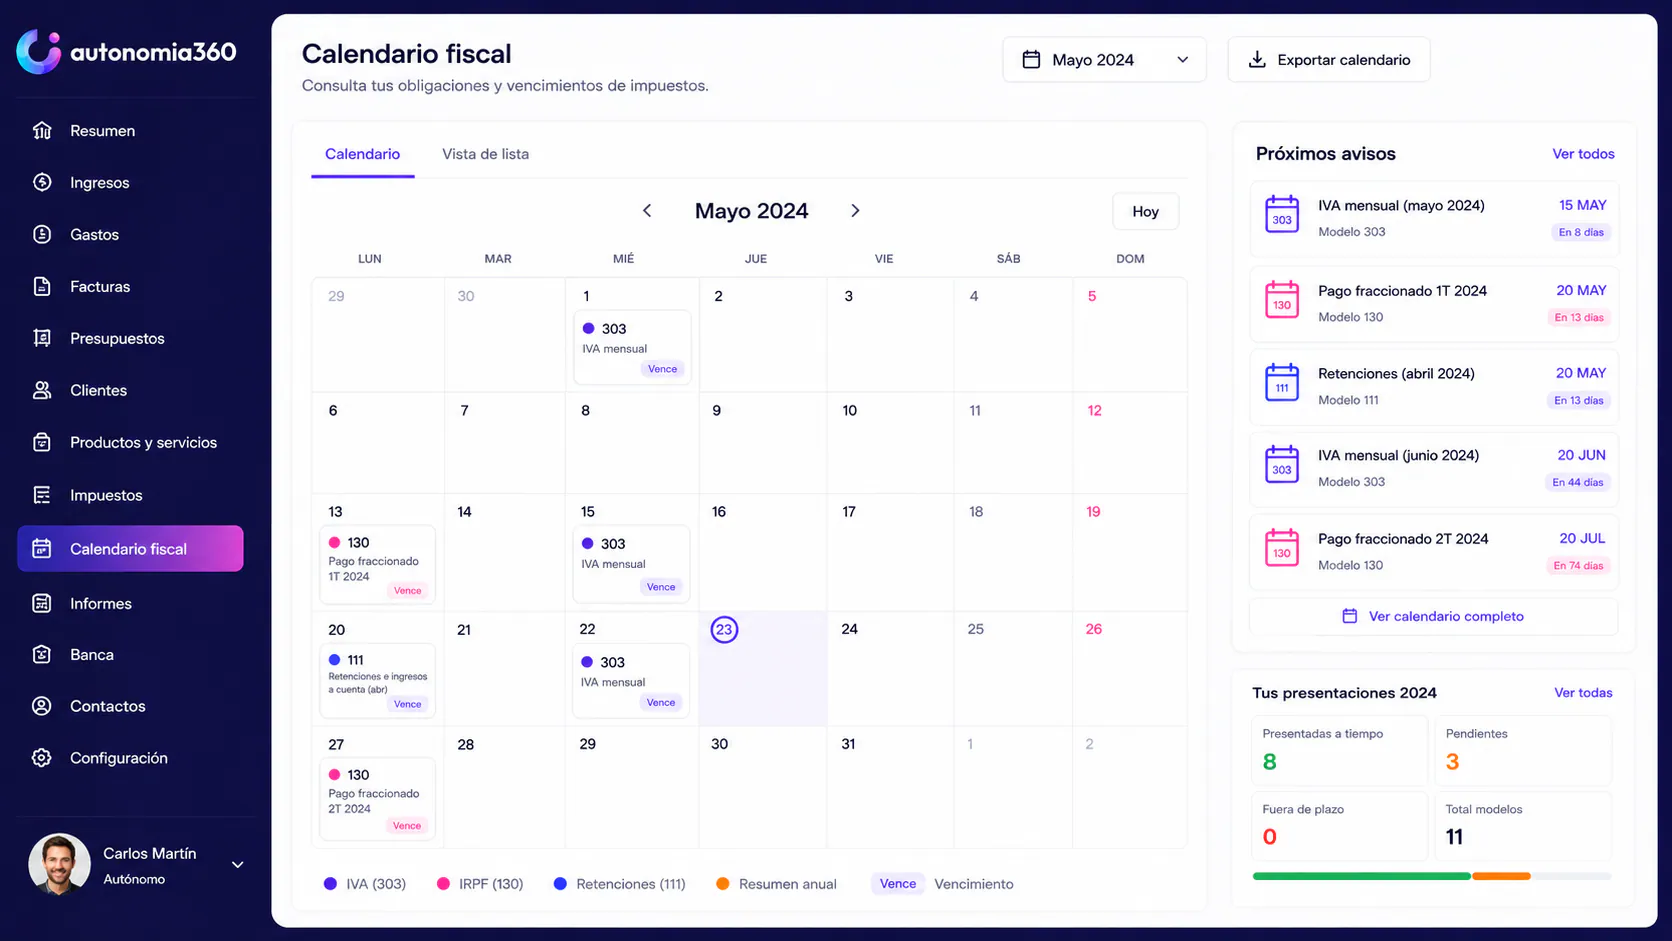The image size is (1672, 941).
Task: Open the IVA mensual (junio 2024) notice
Action: 1434,468
